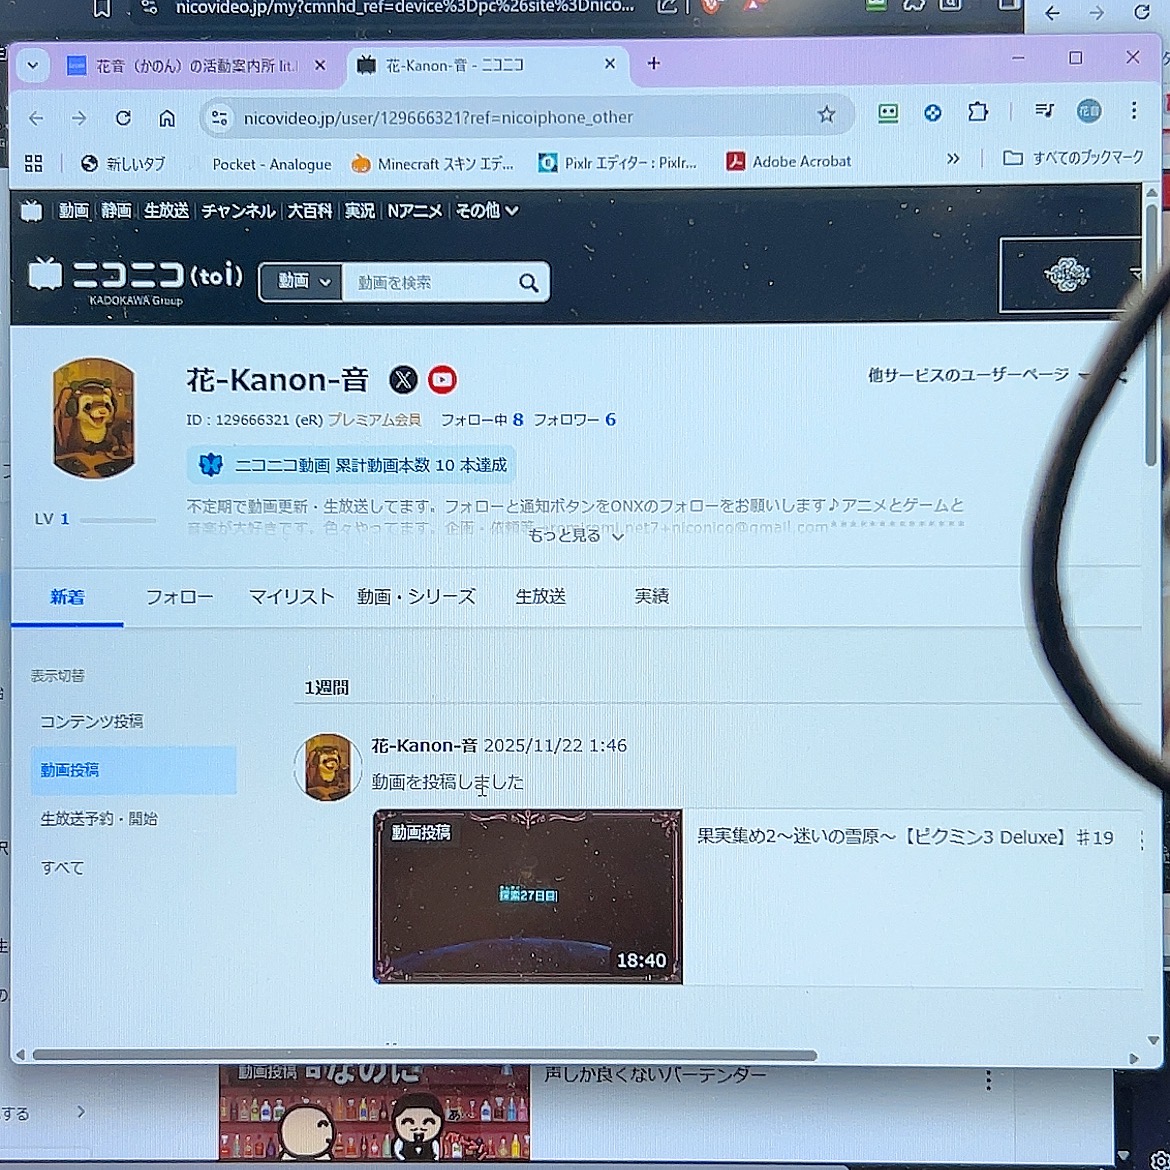The height and width of the screenshot is (1170, 1170).
Task: Open 他サービスのユーザーページ dropdown
Action: pyautogui.click(x=977, y=375)
